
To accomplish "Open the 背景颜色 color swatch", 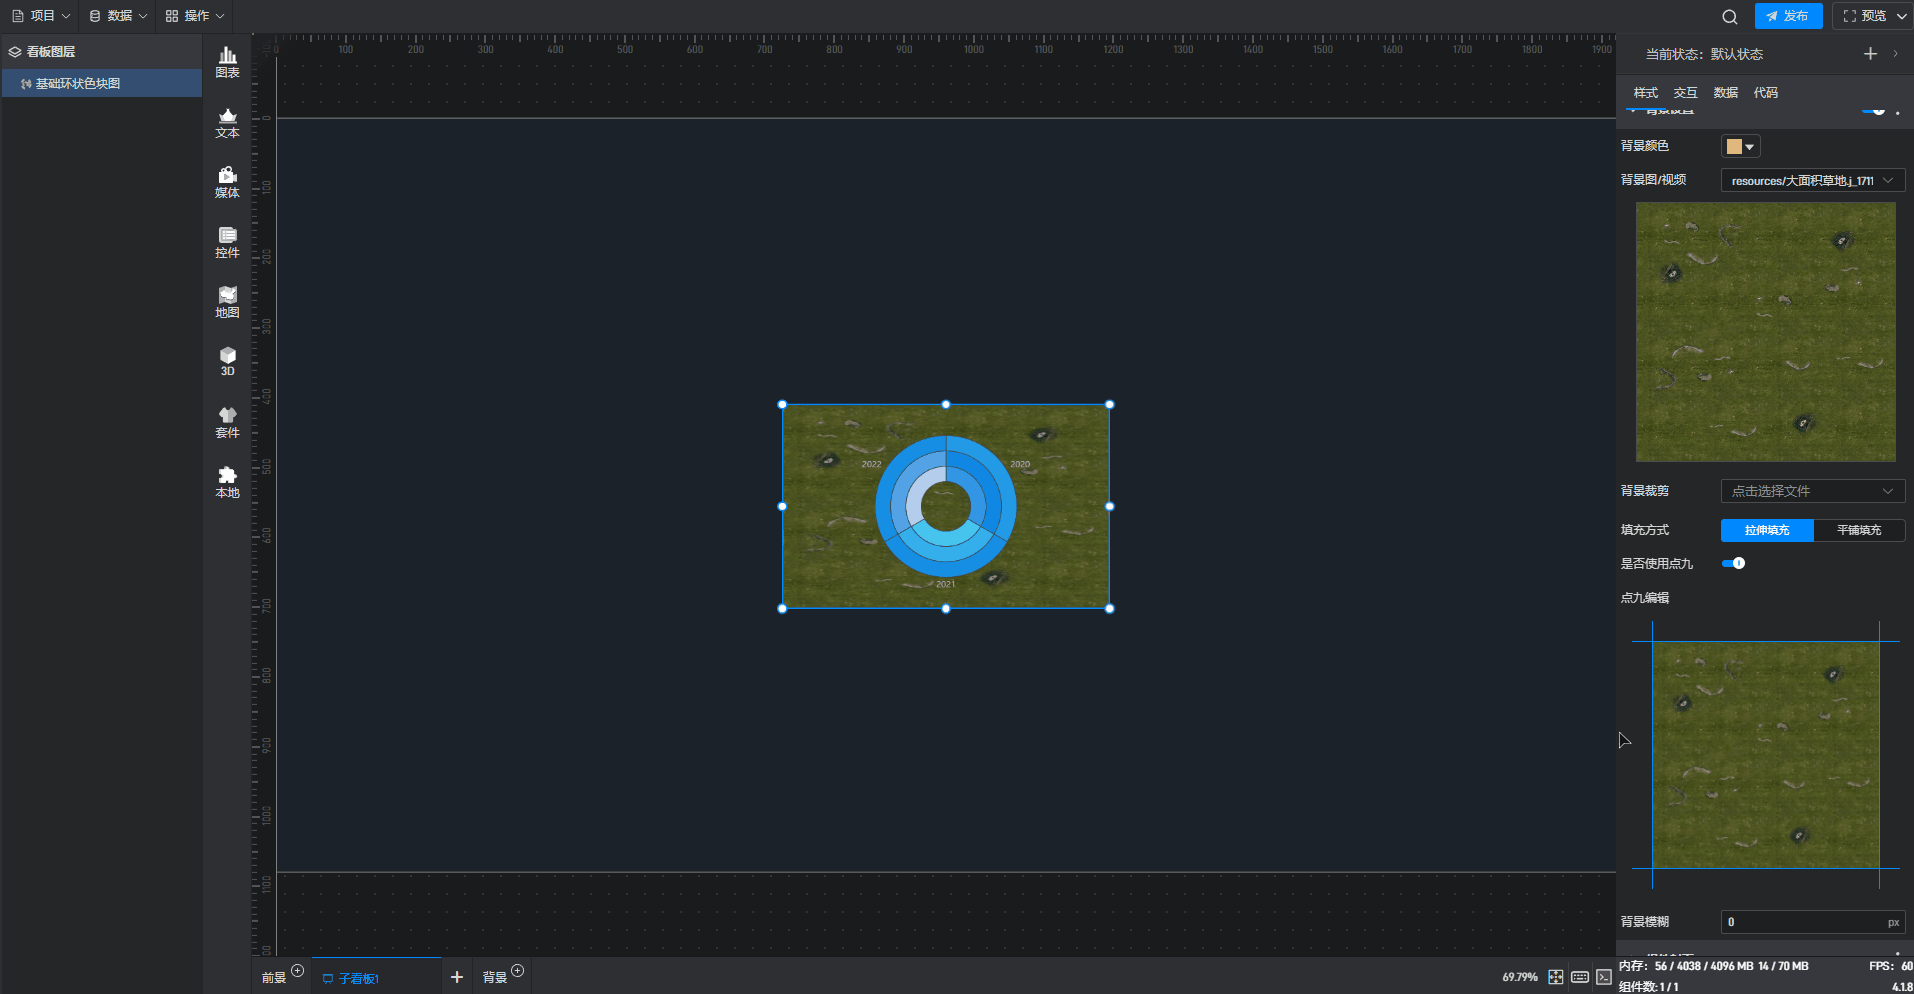I will tap(1740, 146).
